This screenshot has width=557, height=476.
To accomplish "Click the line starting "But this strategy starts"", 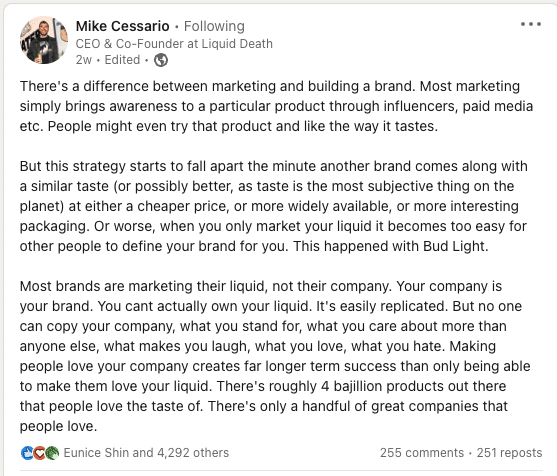I will click(274, 166).
